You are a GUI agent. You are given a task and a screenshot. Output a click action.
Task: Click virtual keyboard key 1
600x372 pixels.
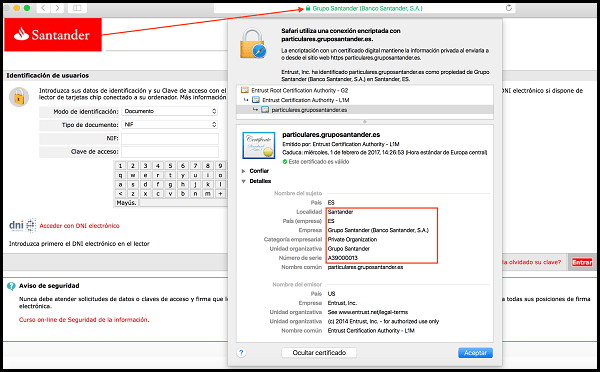[120, 166]
